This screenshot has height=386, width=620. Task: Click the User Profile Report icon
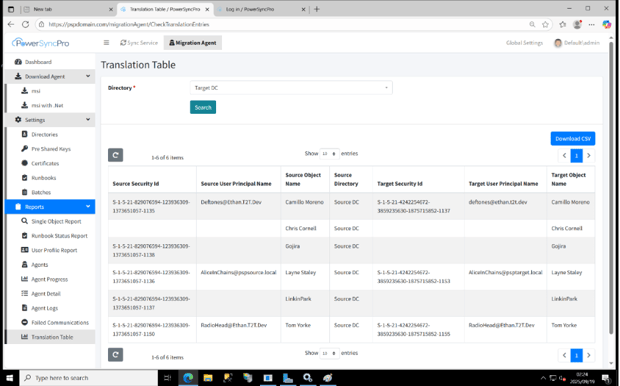25,250
